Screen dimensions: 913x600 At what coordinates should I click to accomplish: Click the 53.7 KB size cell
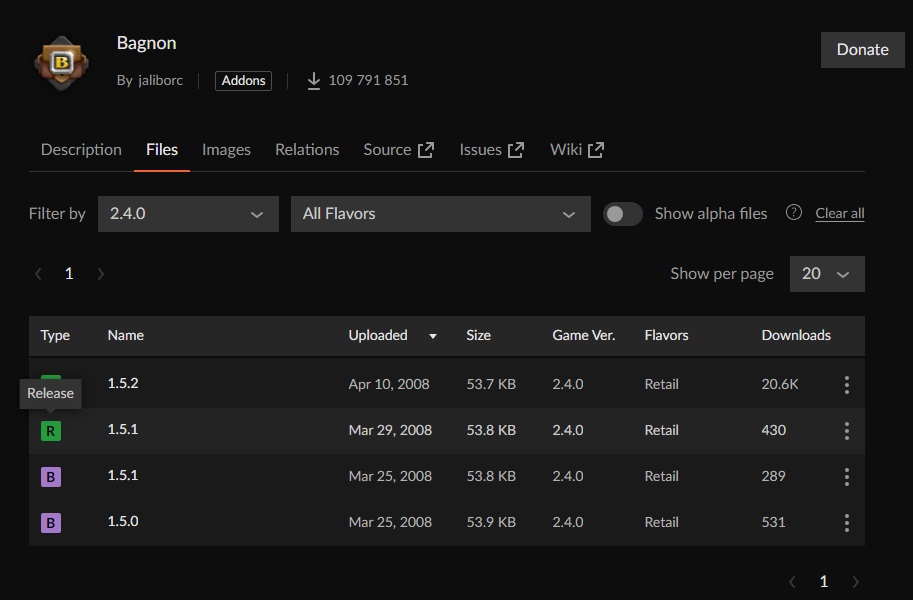pos(491,384)
